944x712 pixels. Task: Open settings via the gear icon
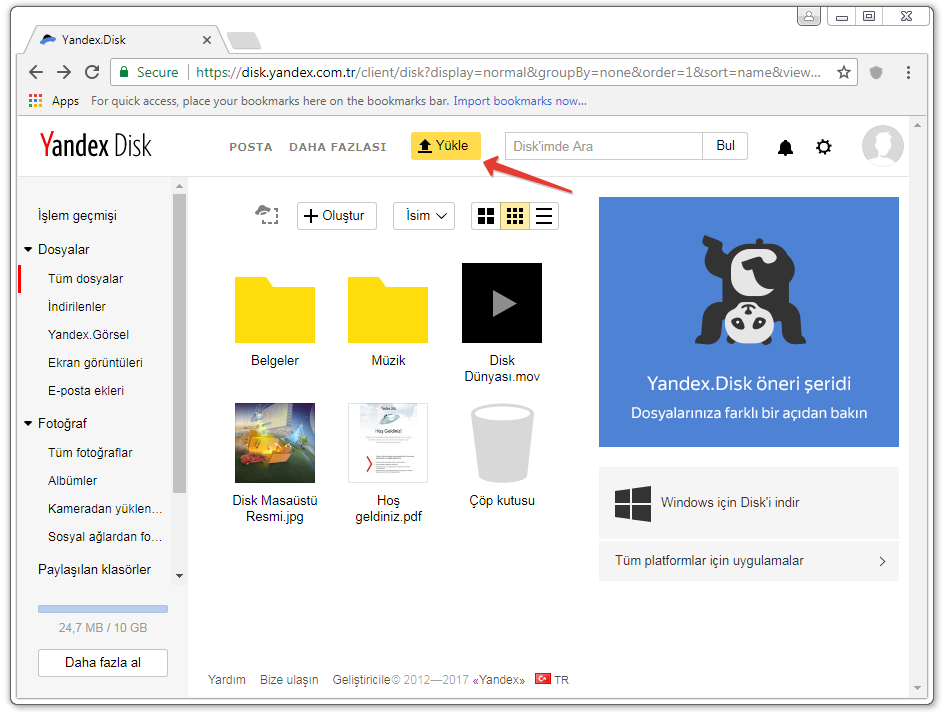pyautogui.click(x=823, y=147)
